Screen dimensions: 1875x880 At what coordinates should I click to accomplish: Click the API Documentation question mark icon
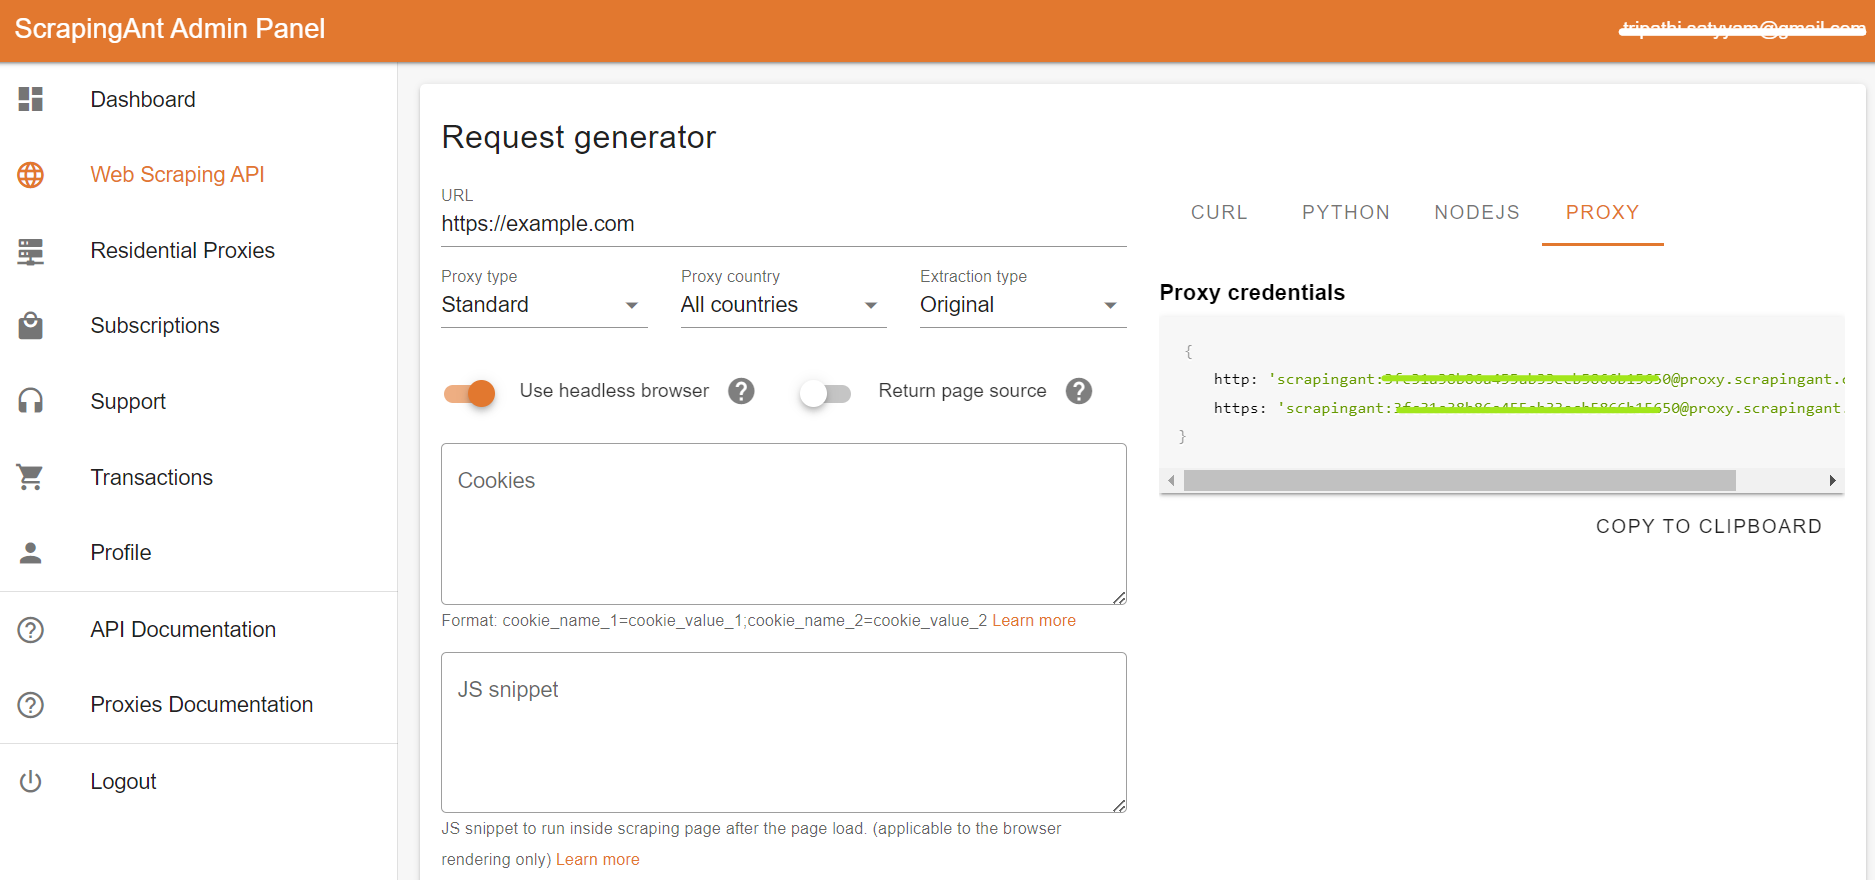31,630
